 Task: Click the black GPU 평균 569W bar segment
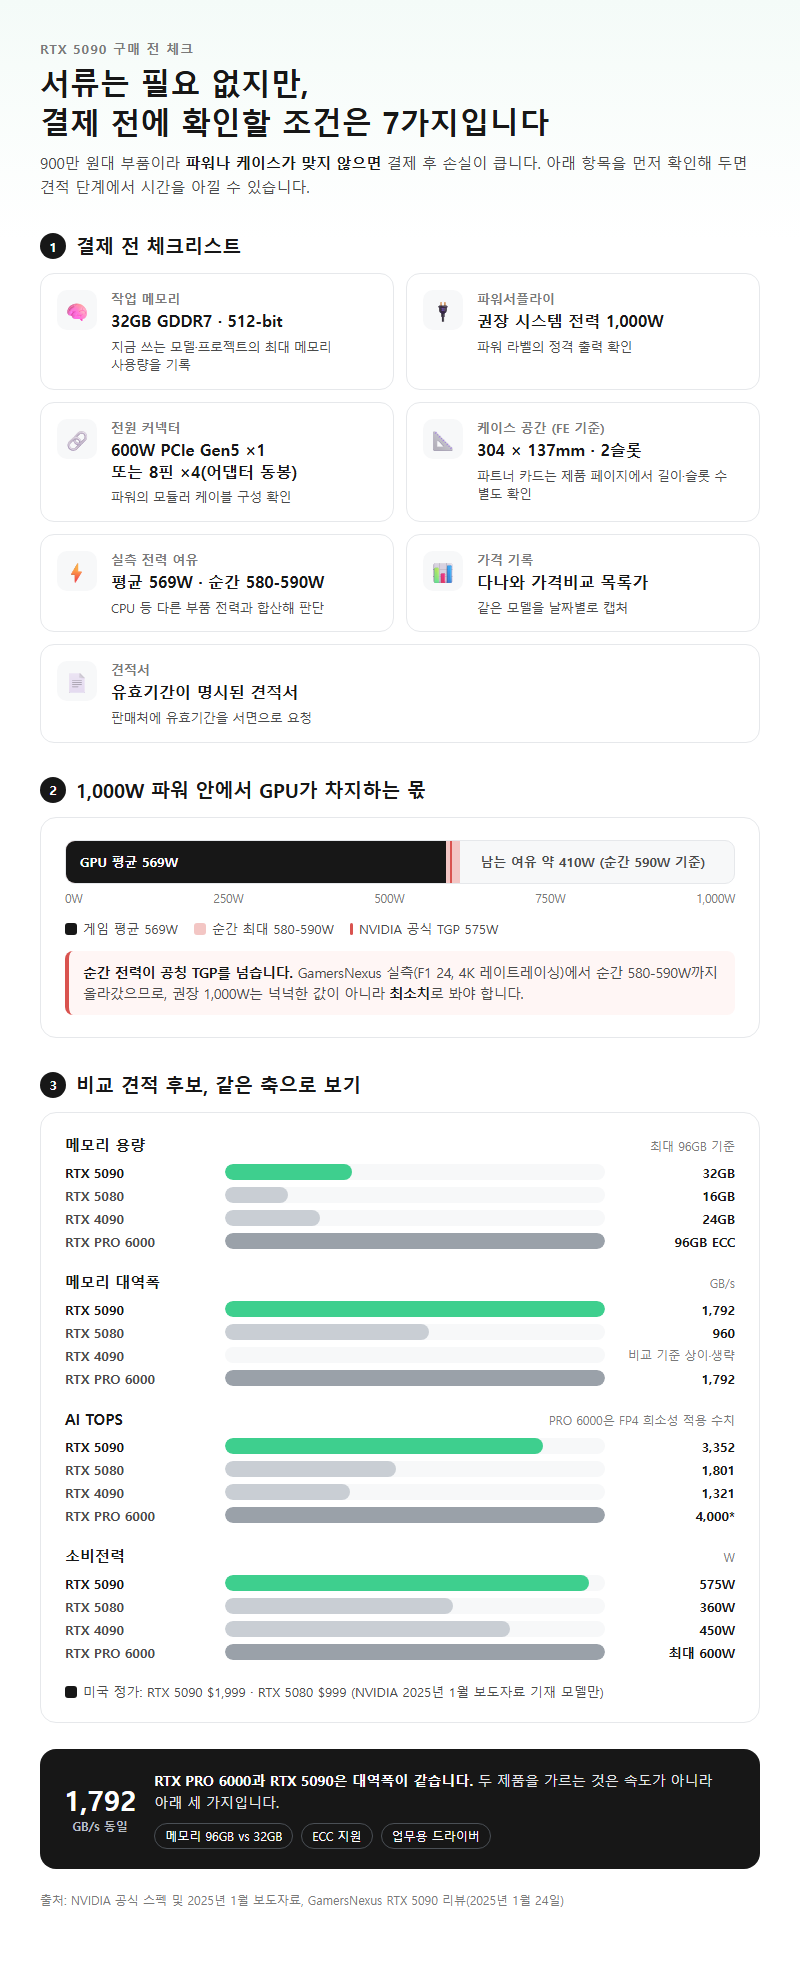click(x=256, y=862)
